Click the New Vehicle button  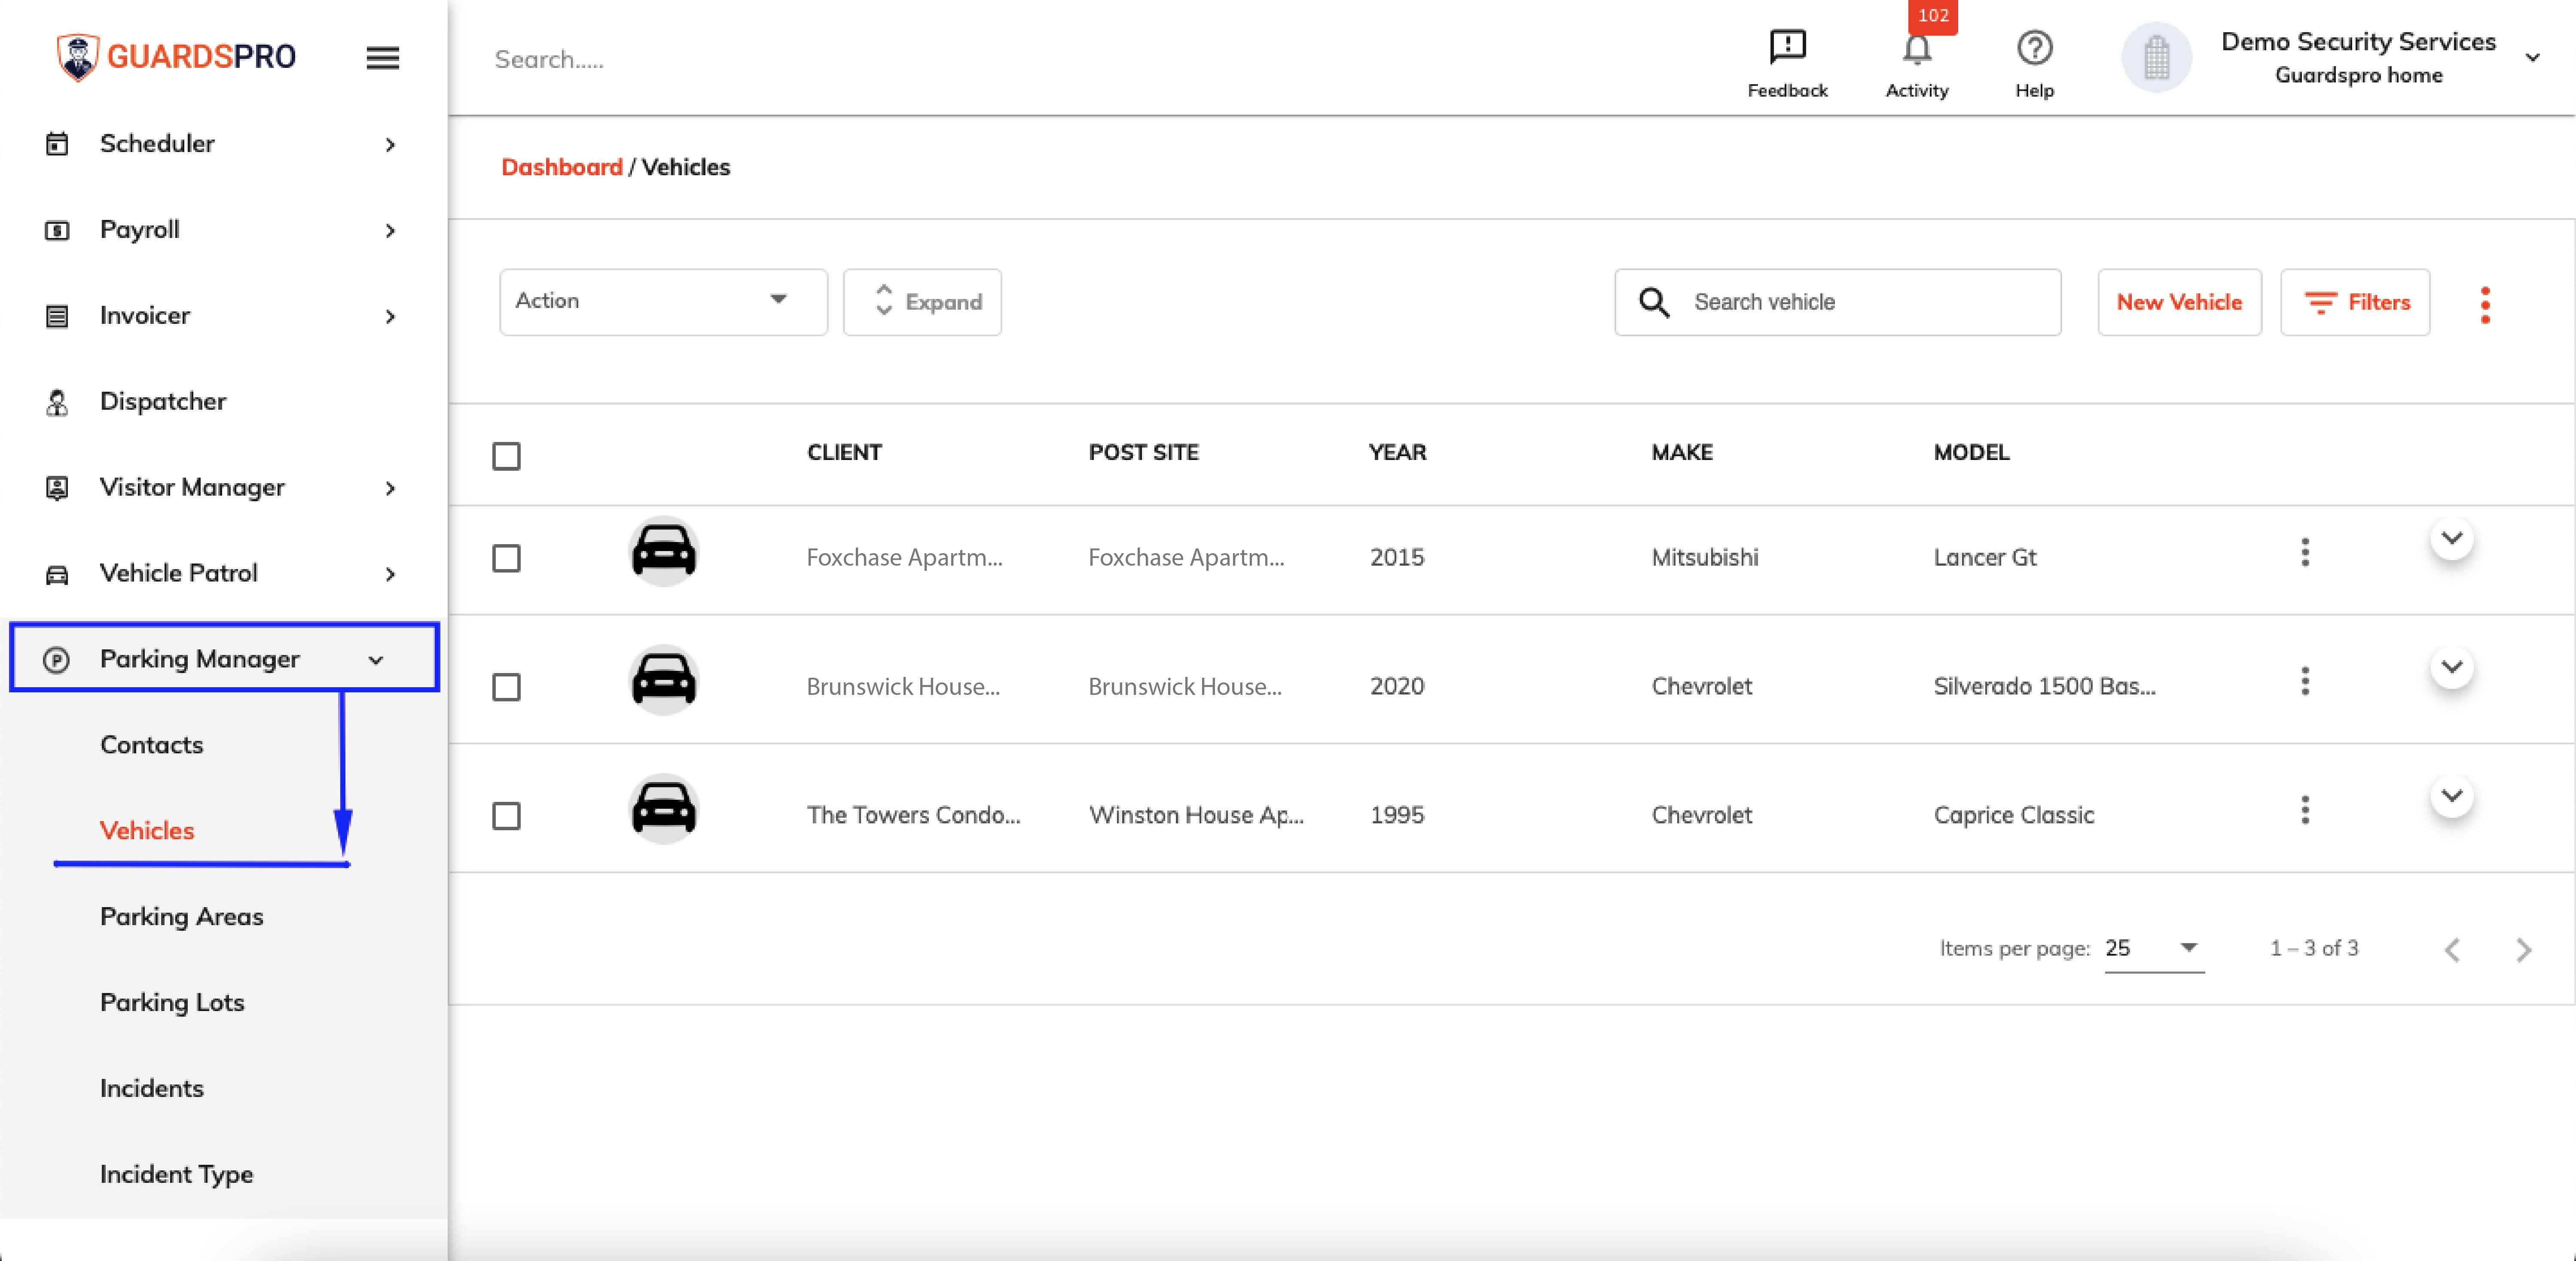click(2179, 301)
